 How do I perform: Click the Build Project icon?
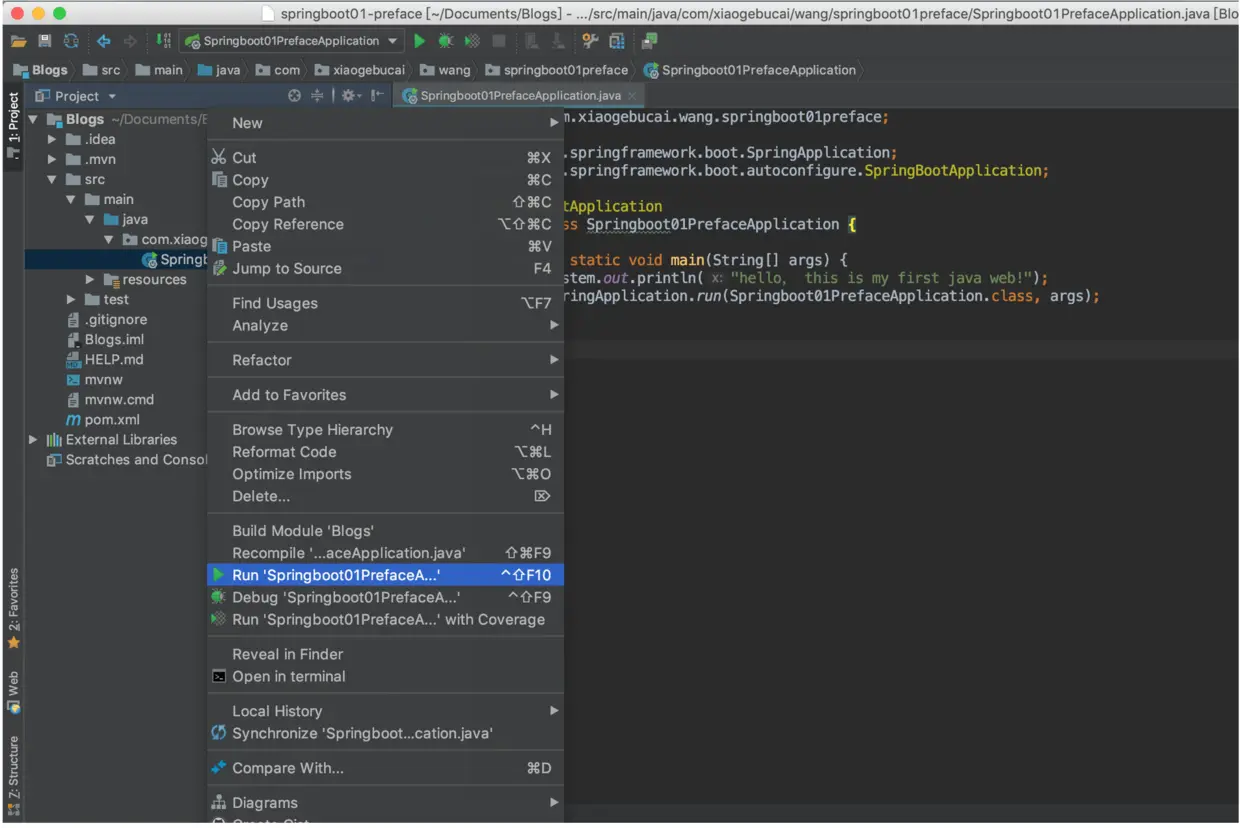pyautogui.click(x=164, y=41)
